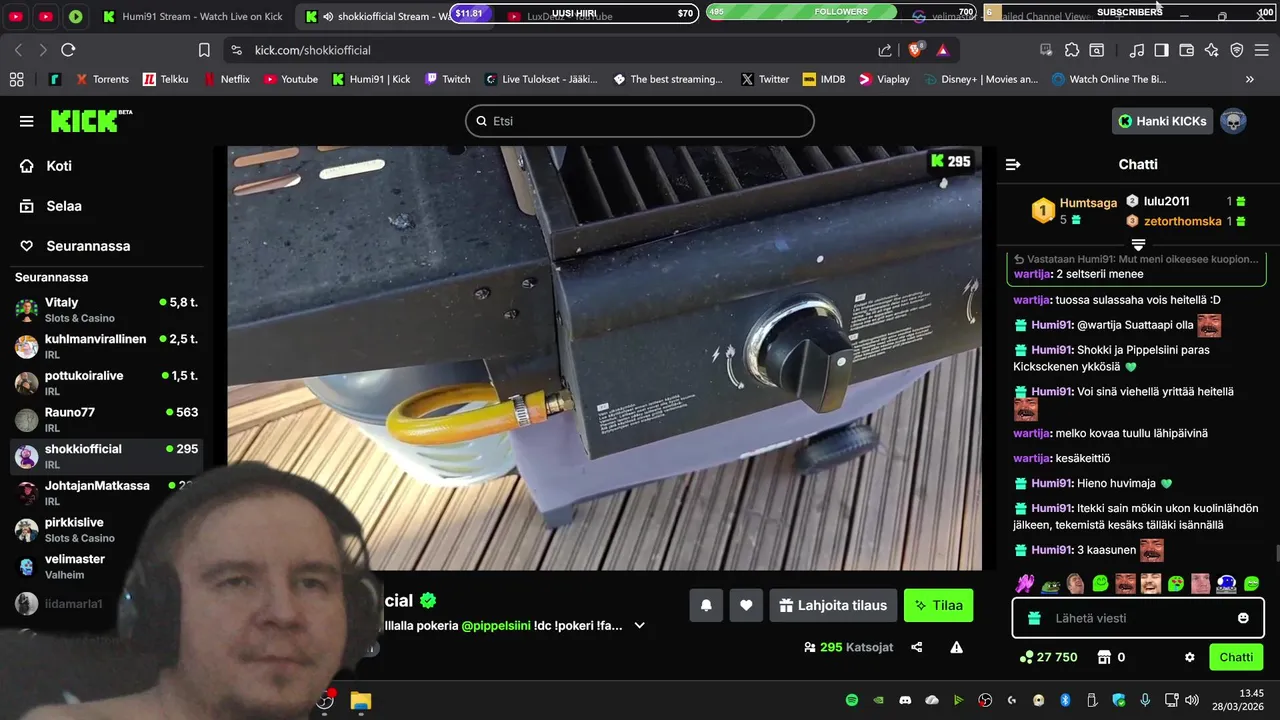Open the Kick hamburger menu
The image size is (1280, 720).
(26, 121)
